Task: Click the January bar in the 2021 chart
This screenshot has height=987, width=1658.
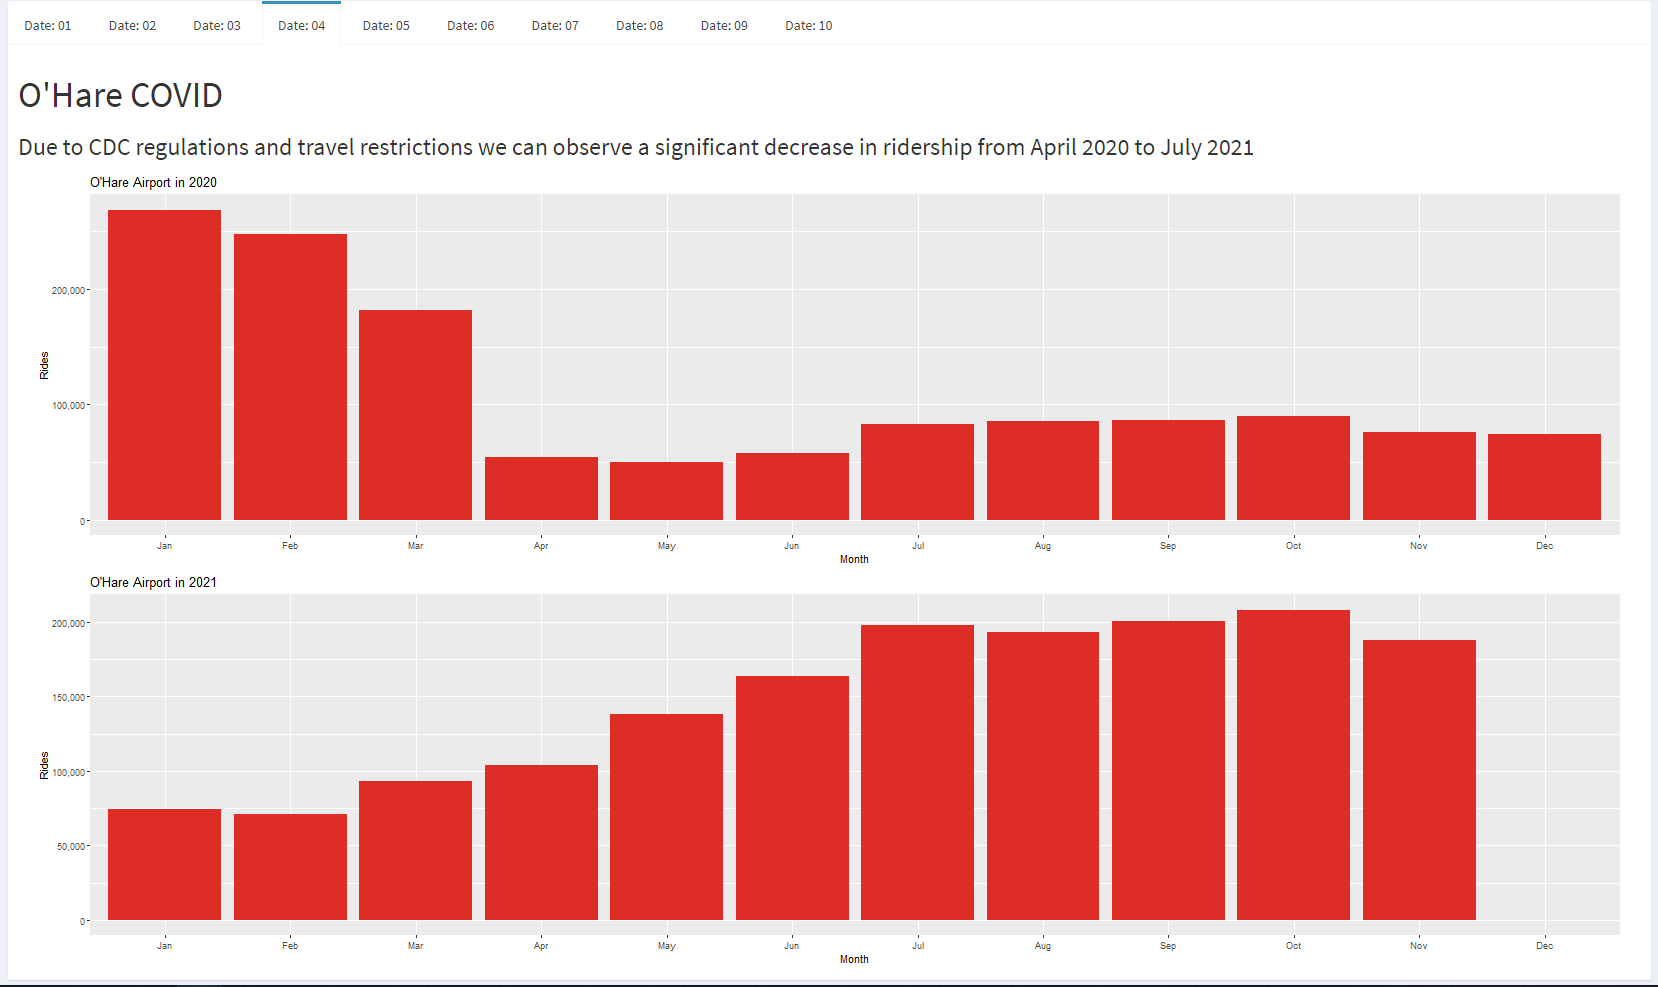Action: (164, 864)
